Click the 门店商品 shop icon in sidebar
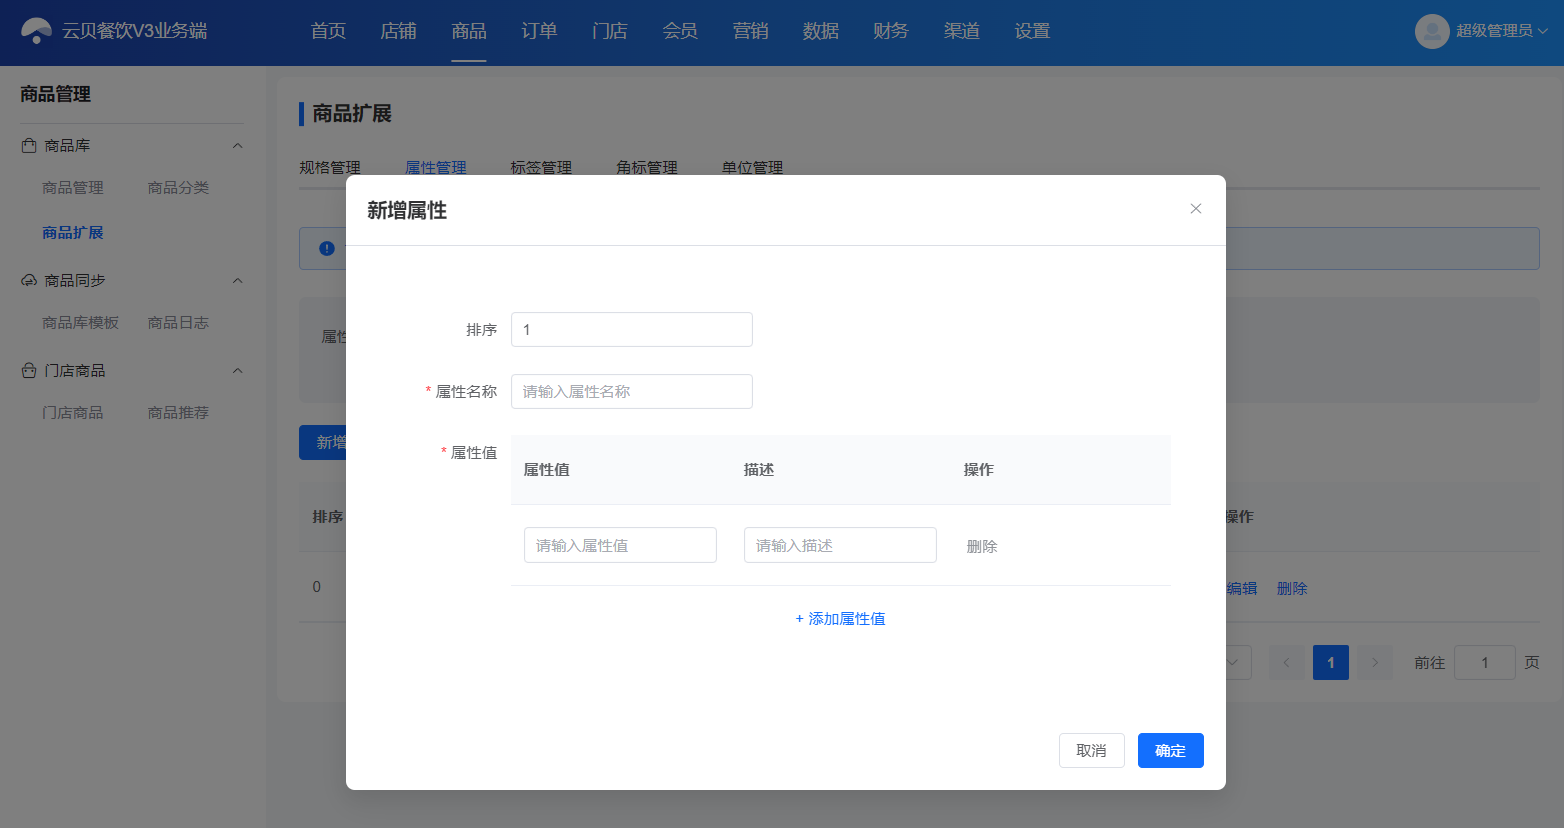 [x=29, y=371]
